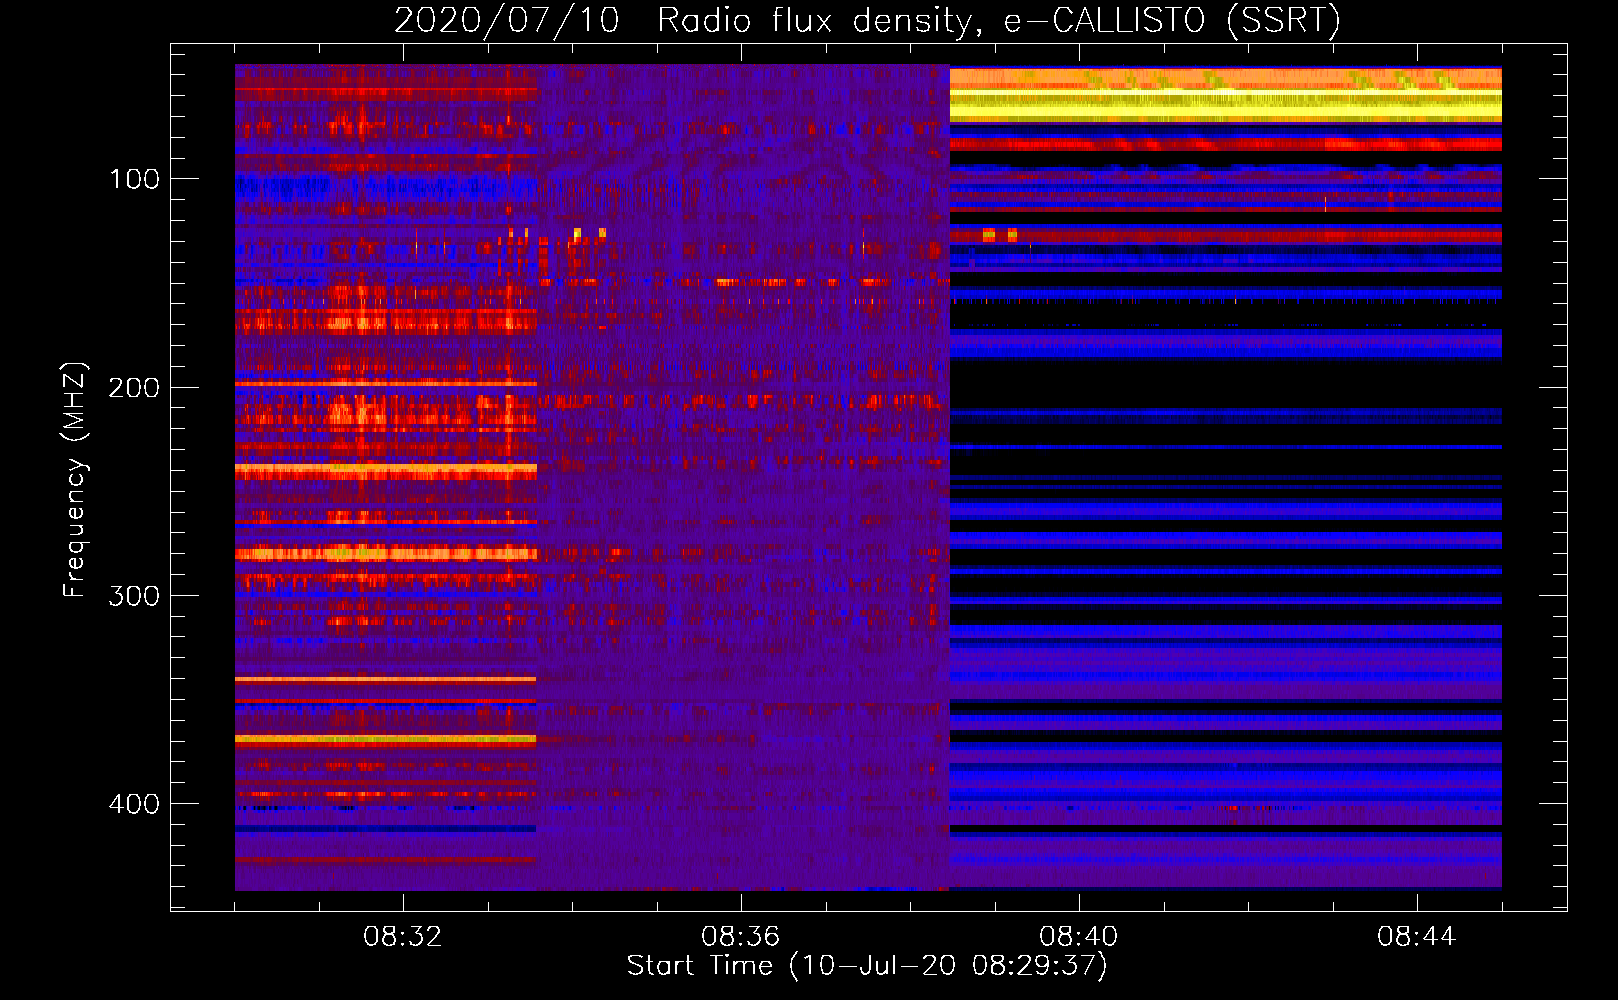Click the '08:32' time tick label

[403, 937]
